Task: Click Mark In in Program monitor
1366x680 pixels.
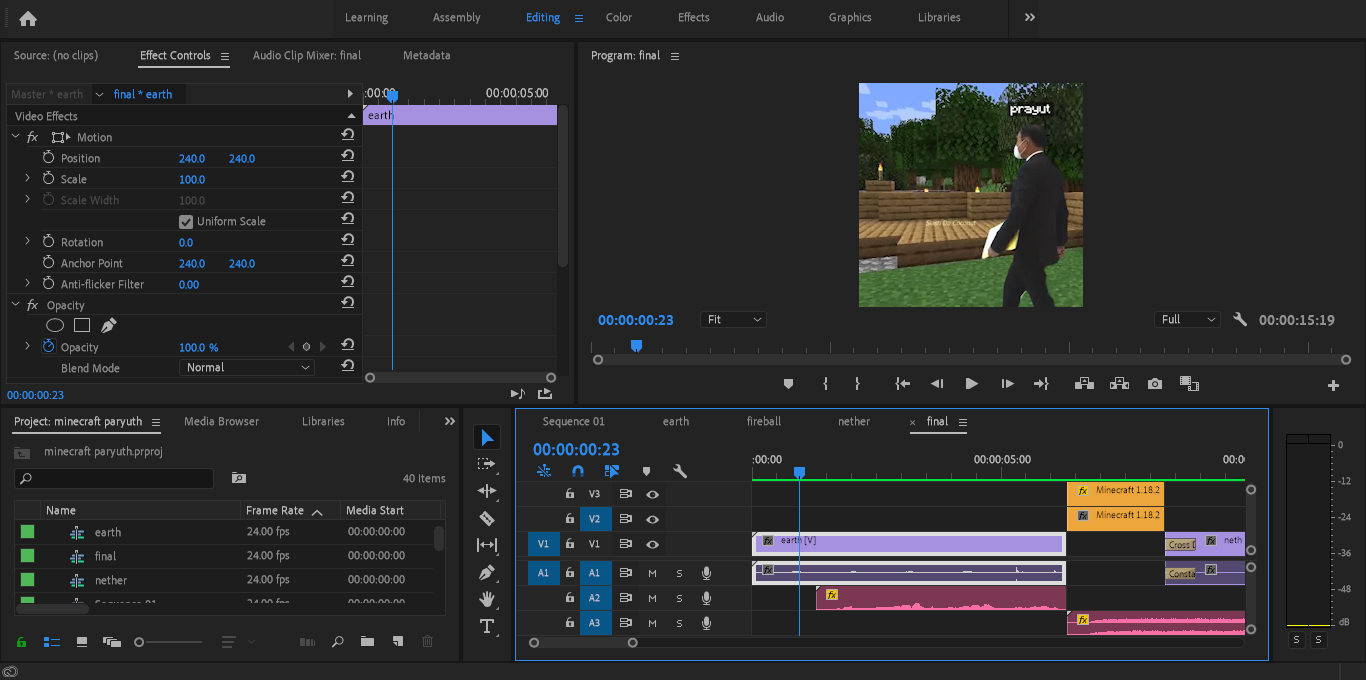Action: tap(826, 383)
